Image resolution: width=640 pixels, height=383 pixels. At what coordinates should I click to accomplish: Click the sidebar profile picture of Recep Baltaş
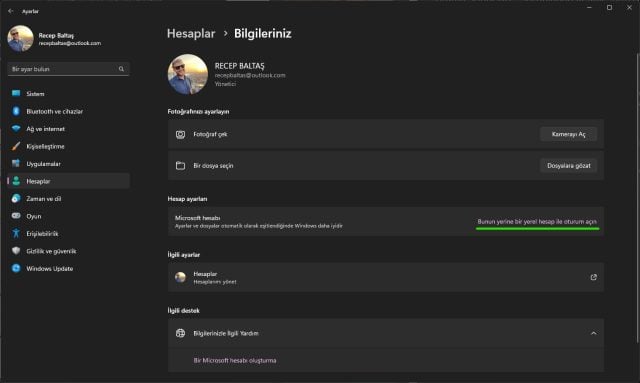point(20,38)
